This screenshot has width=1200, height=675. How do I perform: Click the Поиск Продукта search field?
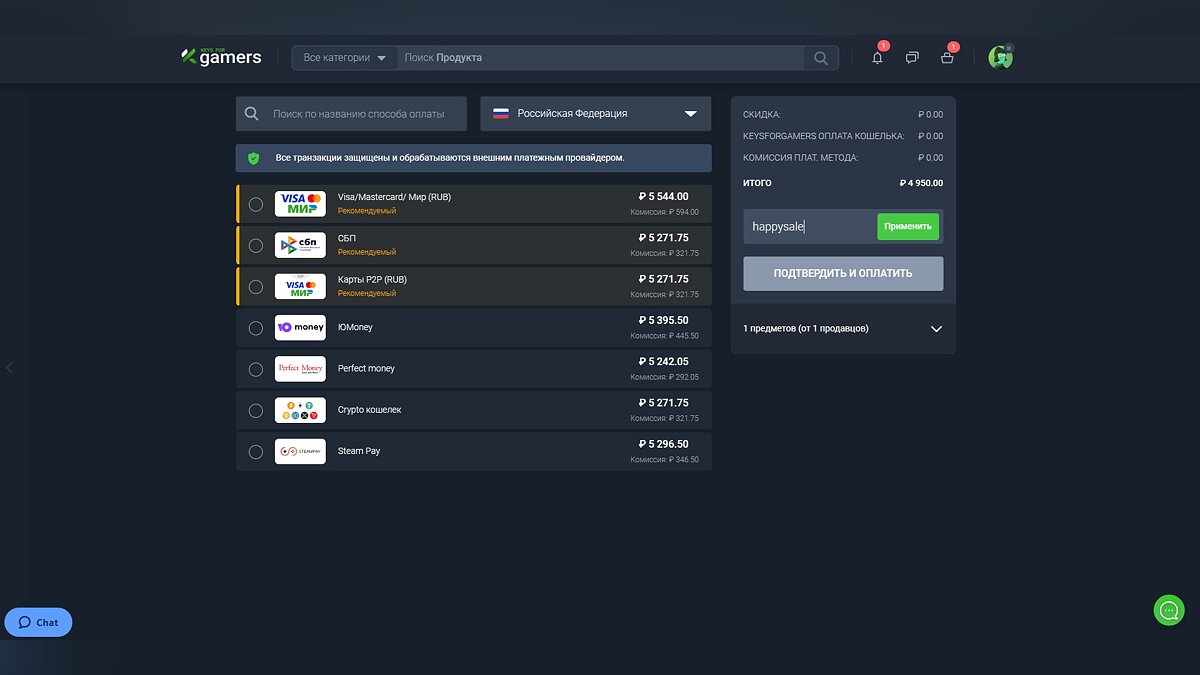click(x=600, y=58)
